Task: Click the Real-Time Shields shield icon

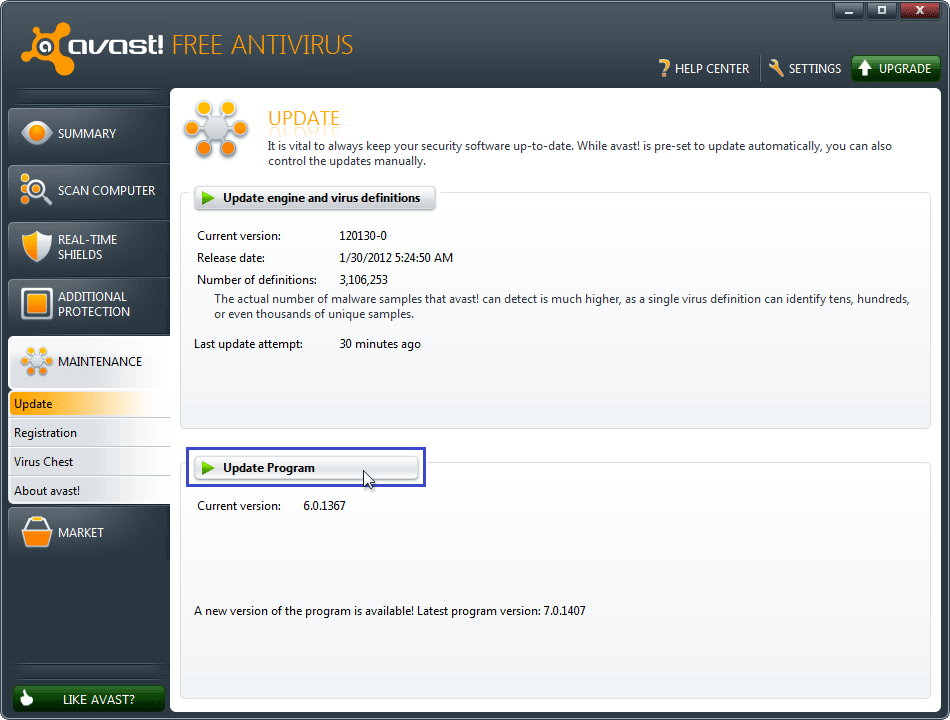Action: point(36,246)
